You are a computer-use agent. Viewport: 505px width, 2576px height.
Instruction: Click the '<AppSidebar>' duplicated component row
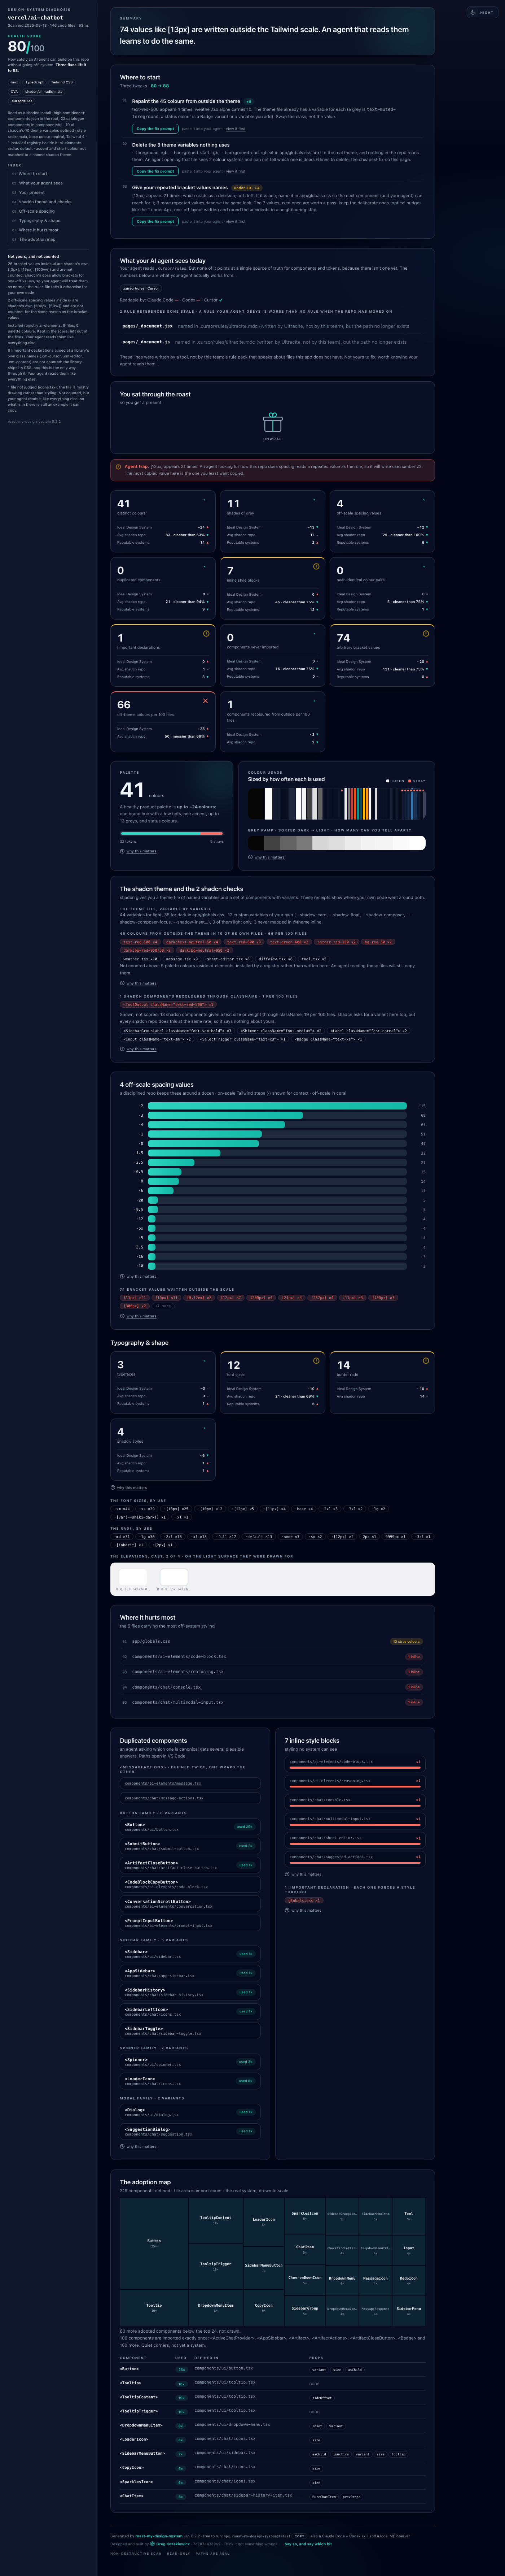coord(190,1973)
